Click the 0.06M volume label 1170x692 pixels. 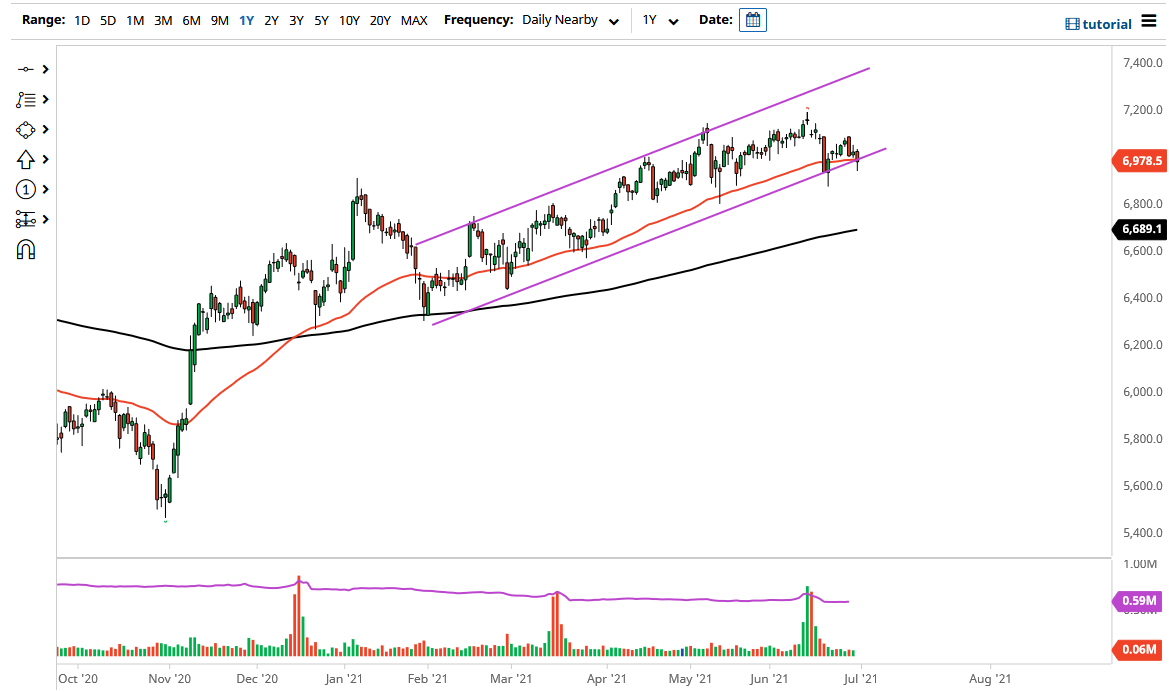point(1139,649)
